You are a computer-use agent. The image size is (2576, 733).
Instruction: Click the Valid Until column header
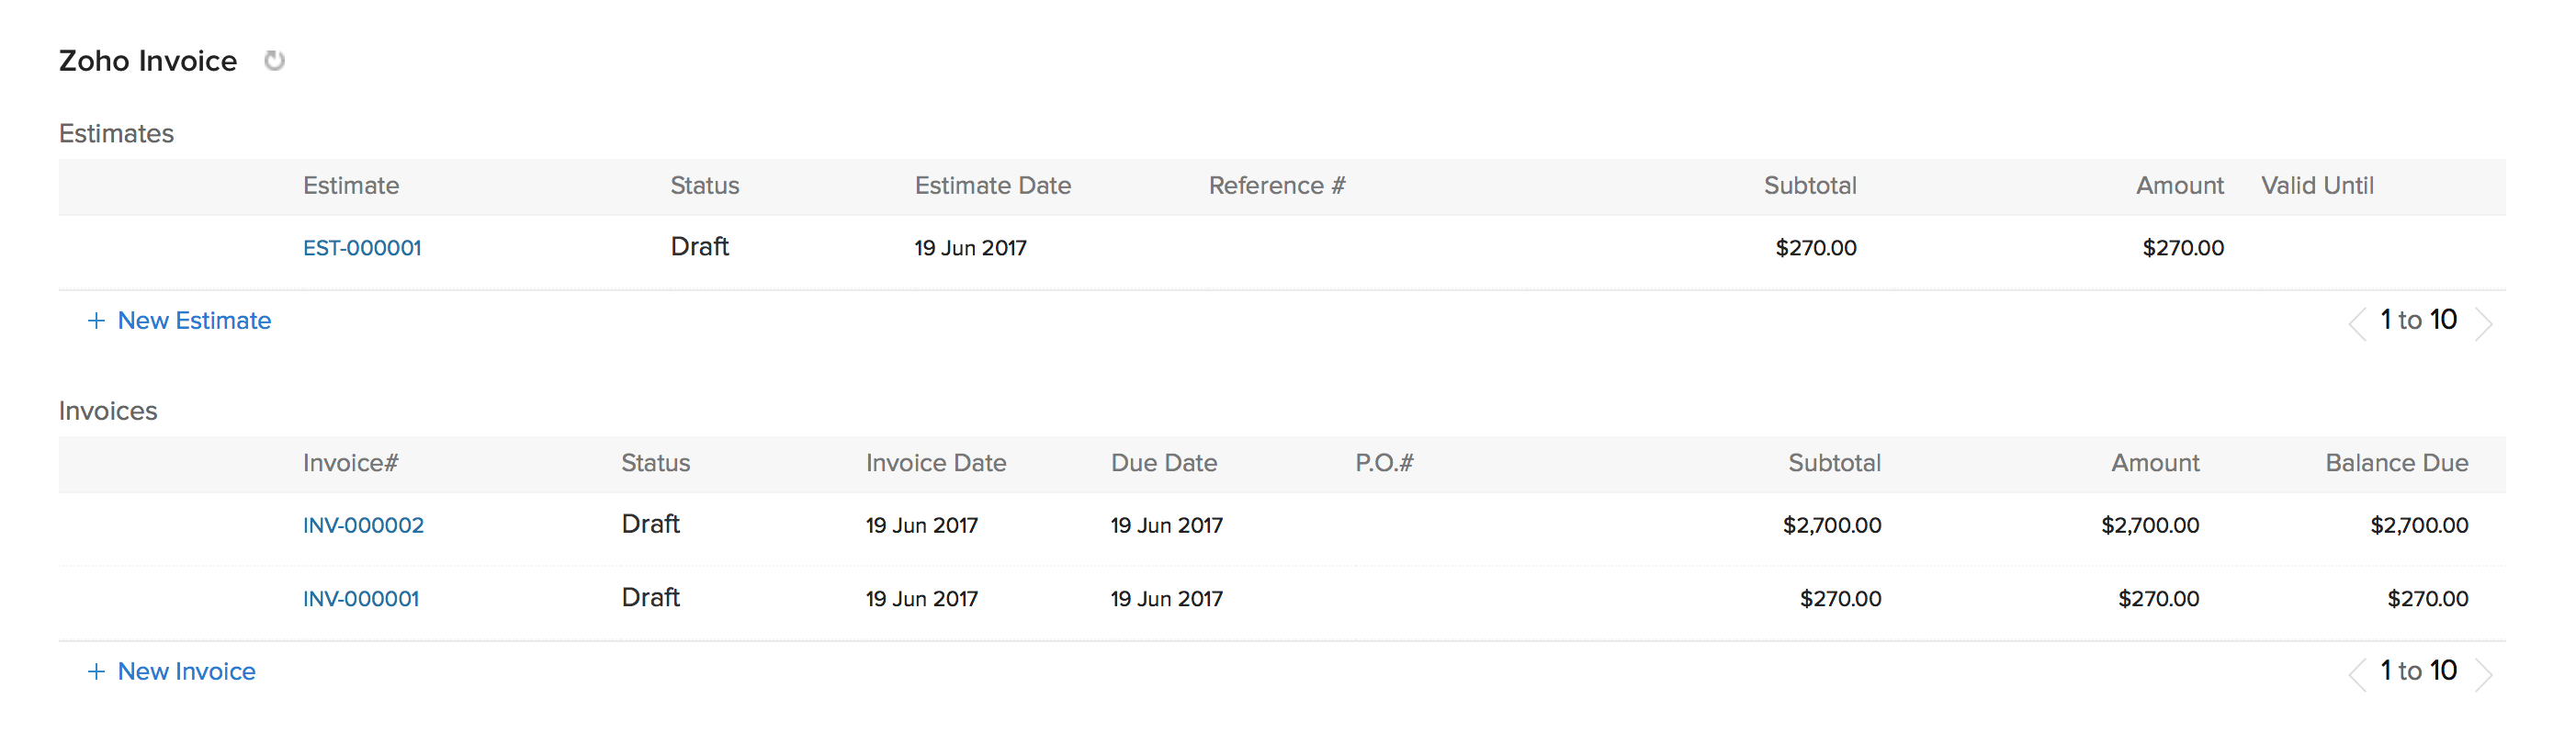[2317, 186]
